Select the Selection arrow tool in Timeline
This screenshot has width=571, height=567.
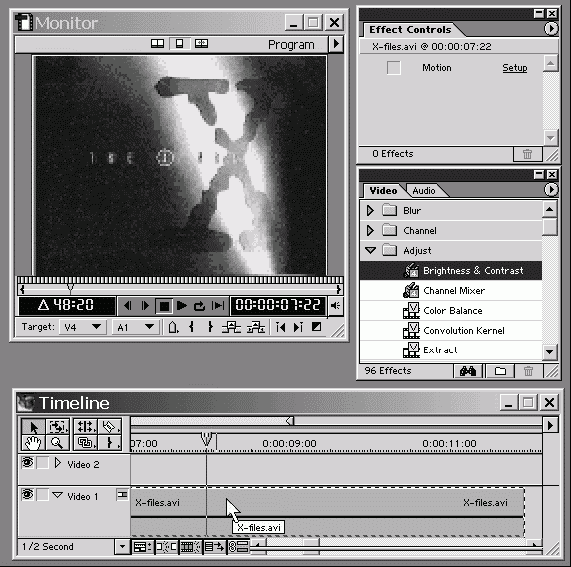[33, 426]
